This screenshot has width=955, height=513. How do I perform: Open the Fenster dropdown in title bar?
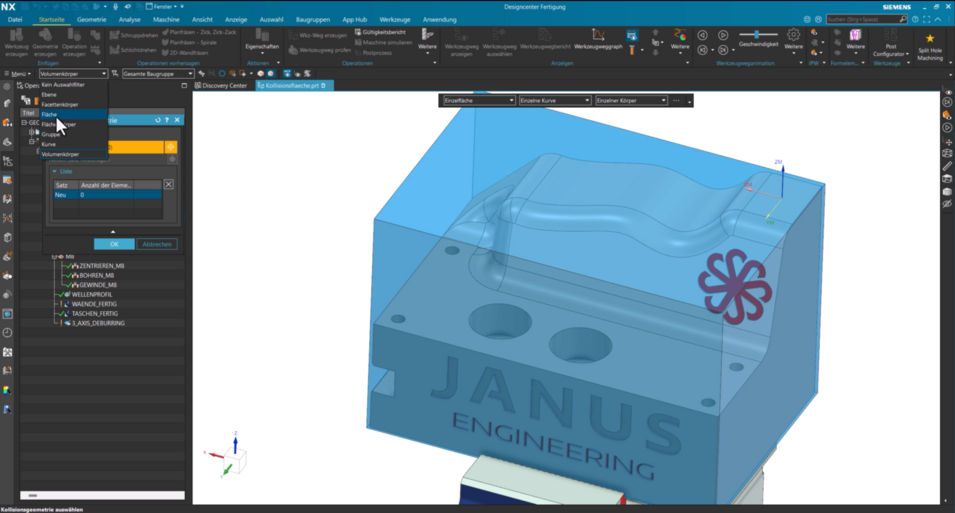click(x=164, y=7)
